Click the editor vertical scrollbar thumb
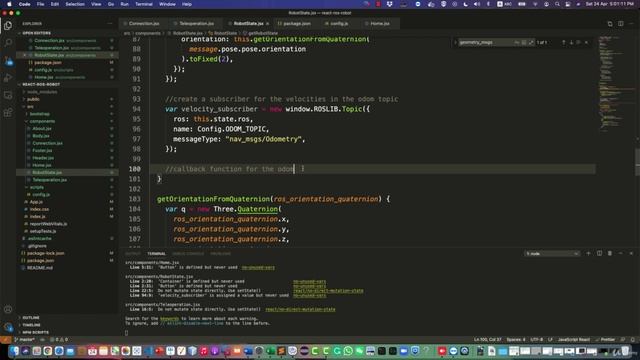This screenshot has height=360, width=640. click(637, 162)
